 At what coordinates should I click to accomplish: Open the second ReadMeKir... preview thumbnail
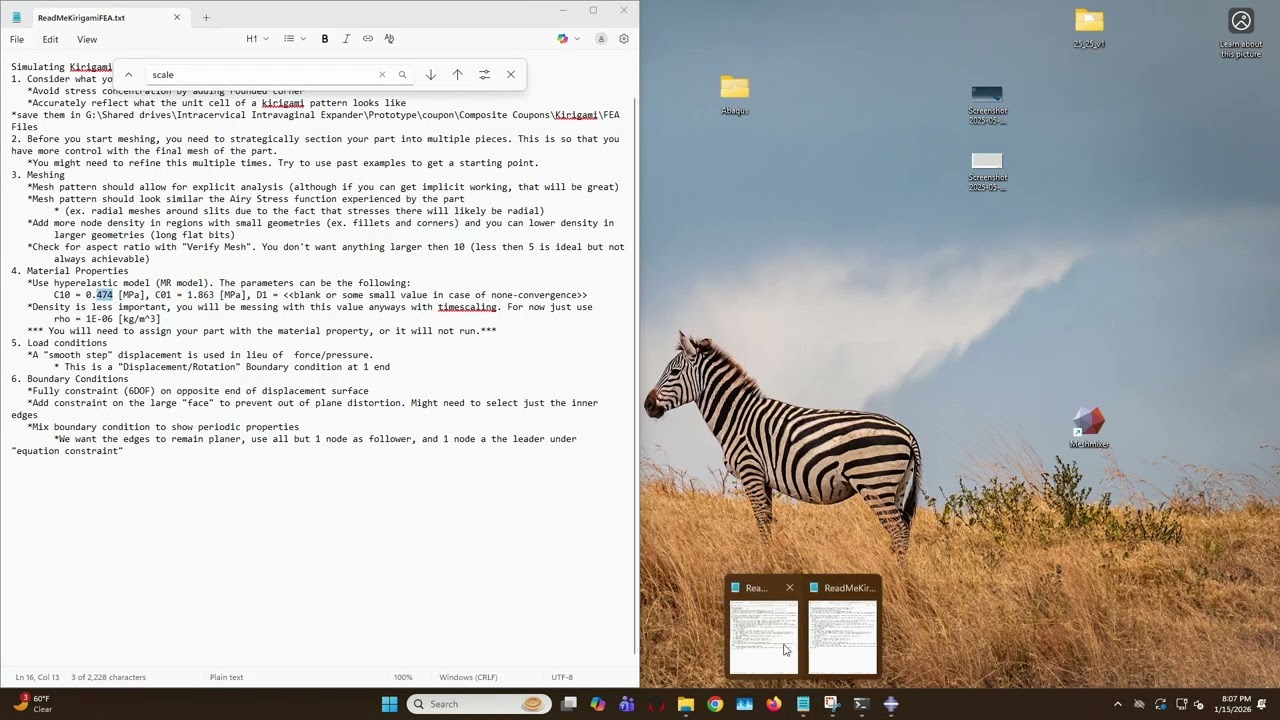842,638
